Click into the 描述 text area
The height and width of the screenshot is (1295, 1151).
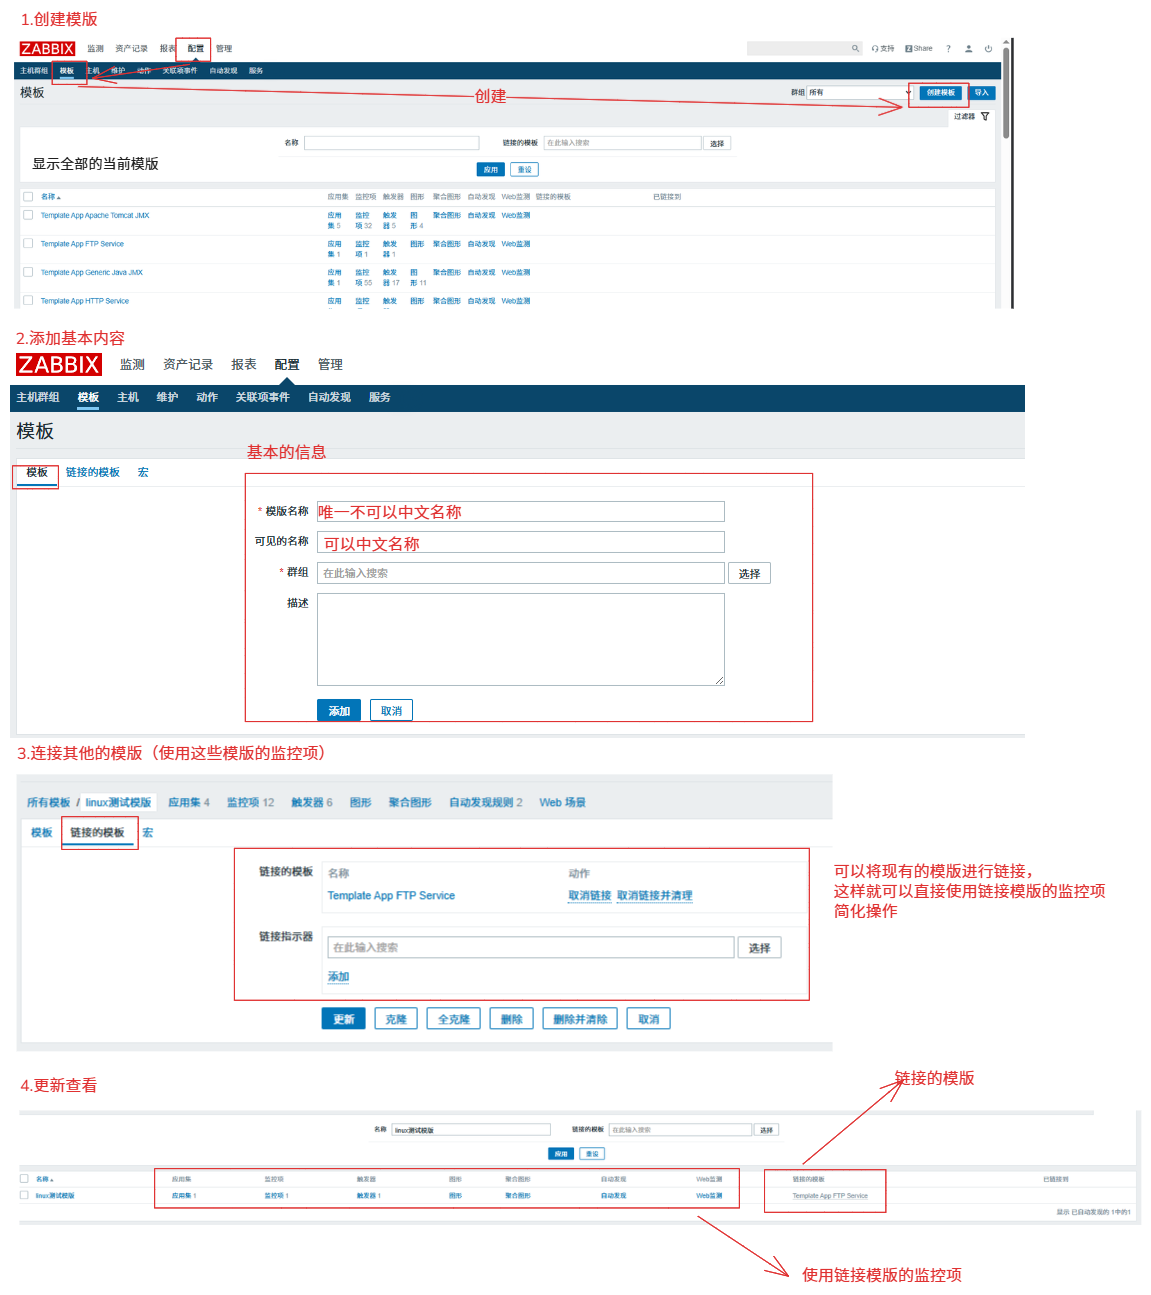tap(521, 639)
